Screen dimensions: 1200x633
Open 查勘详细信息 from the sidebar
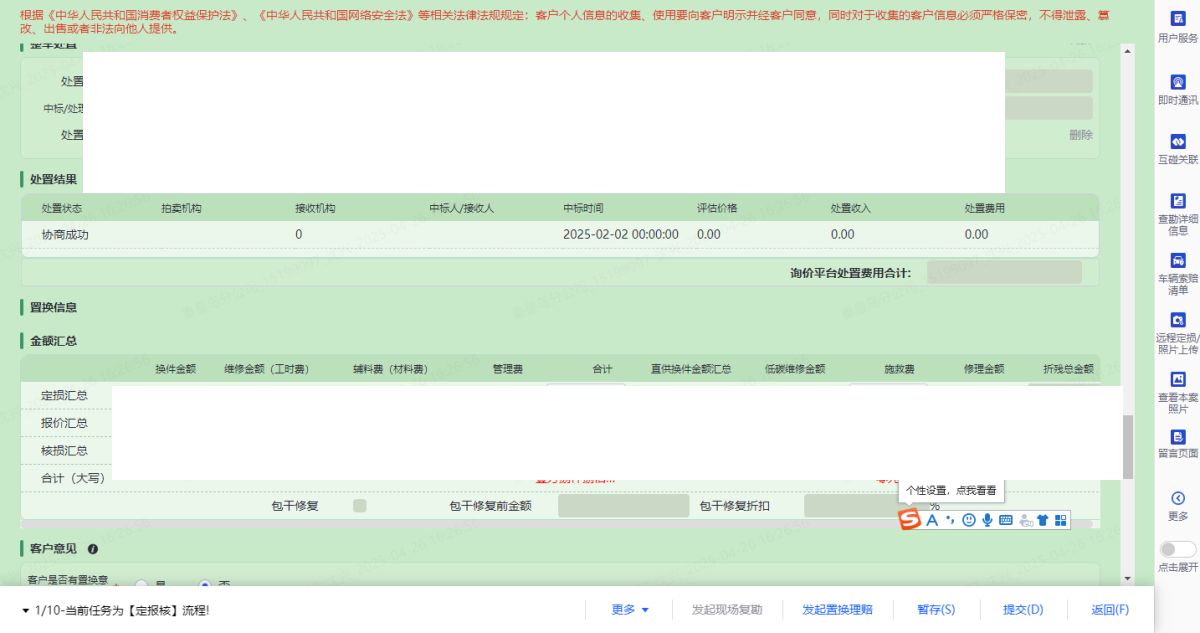tap(1177, 201)
